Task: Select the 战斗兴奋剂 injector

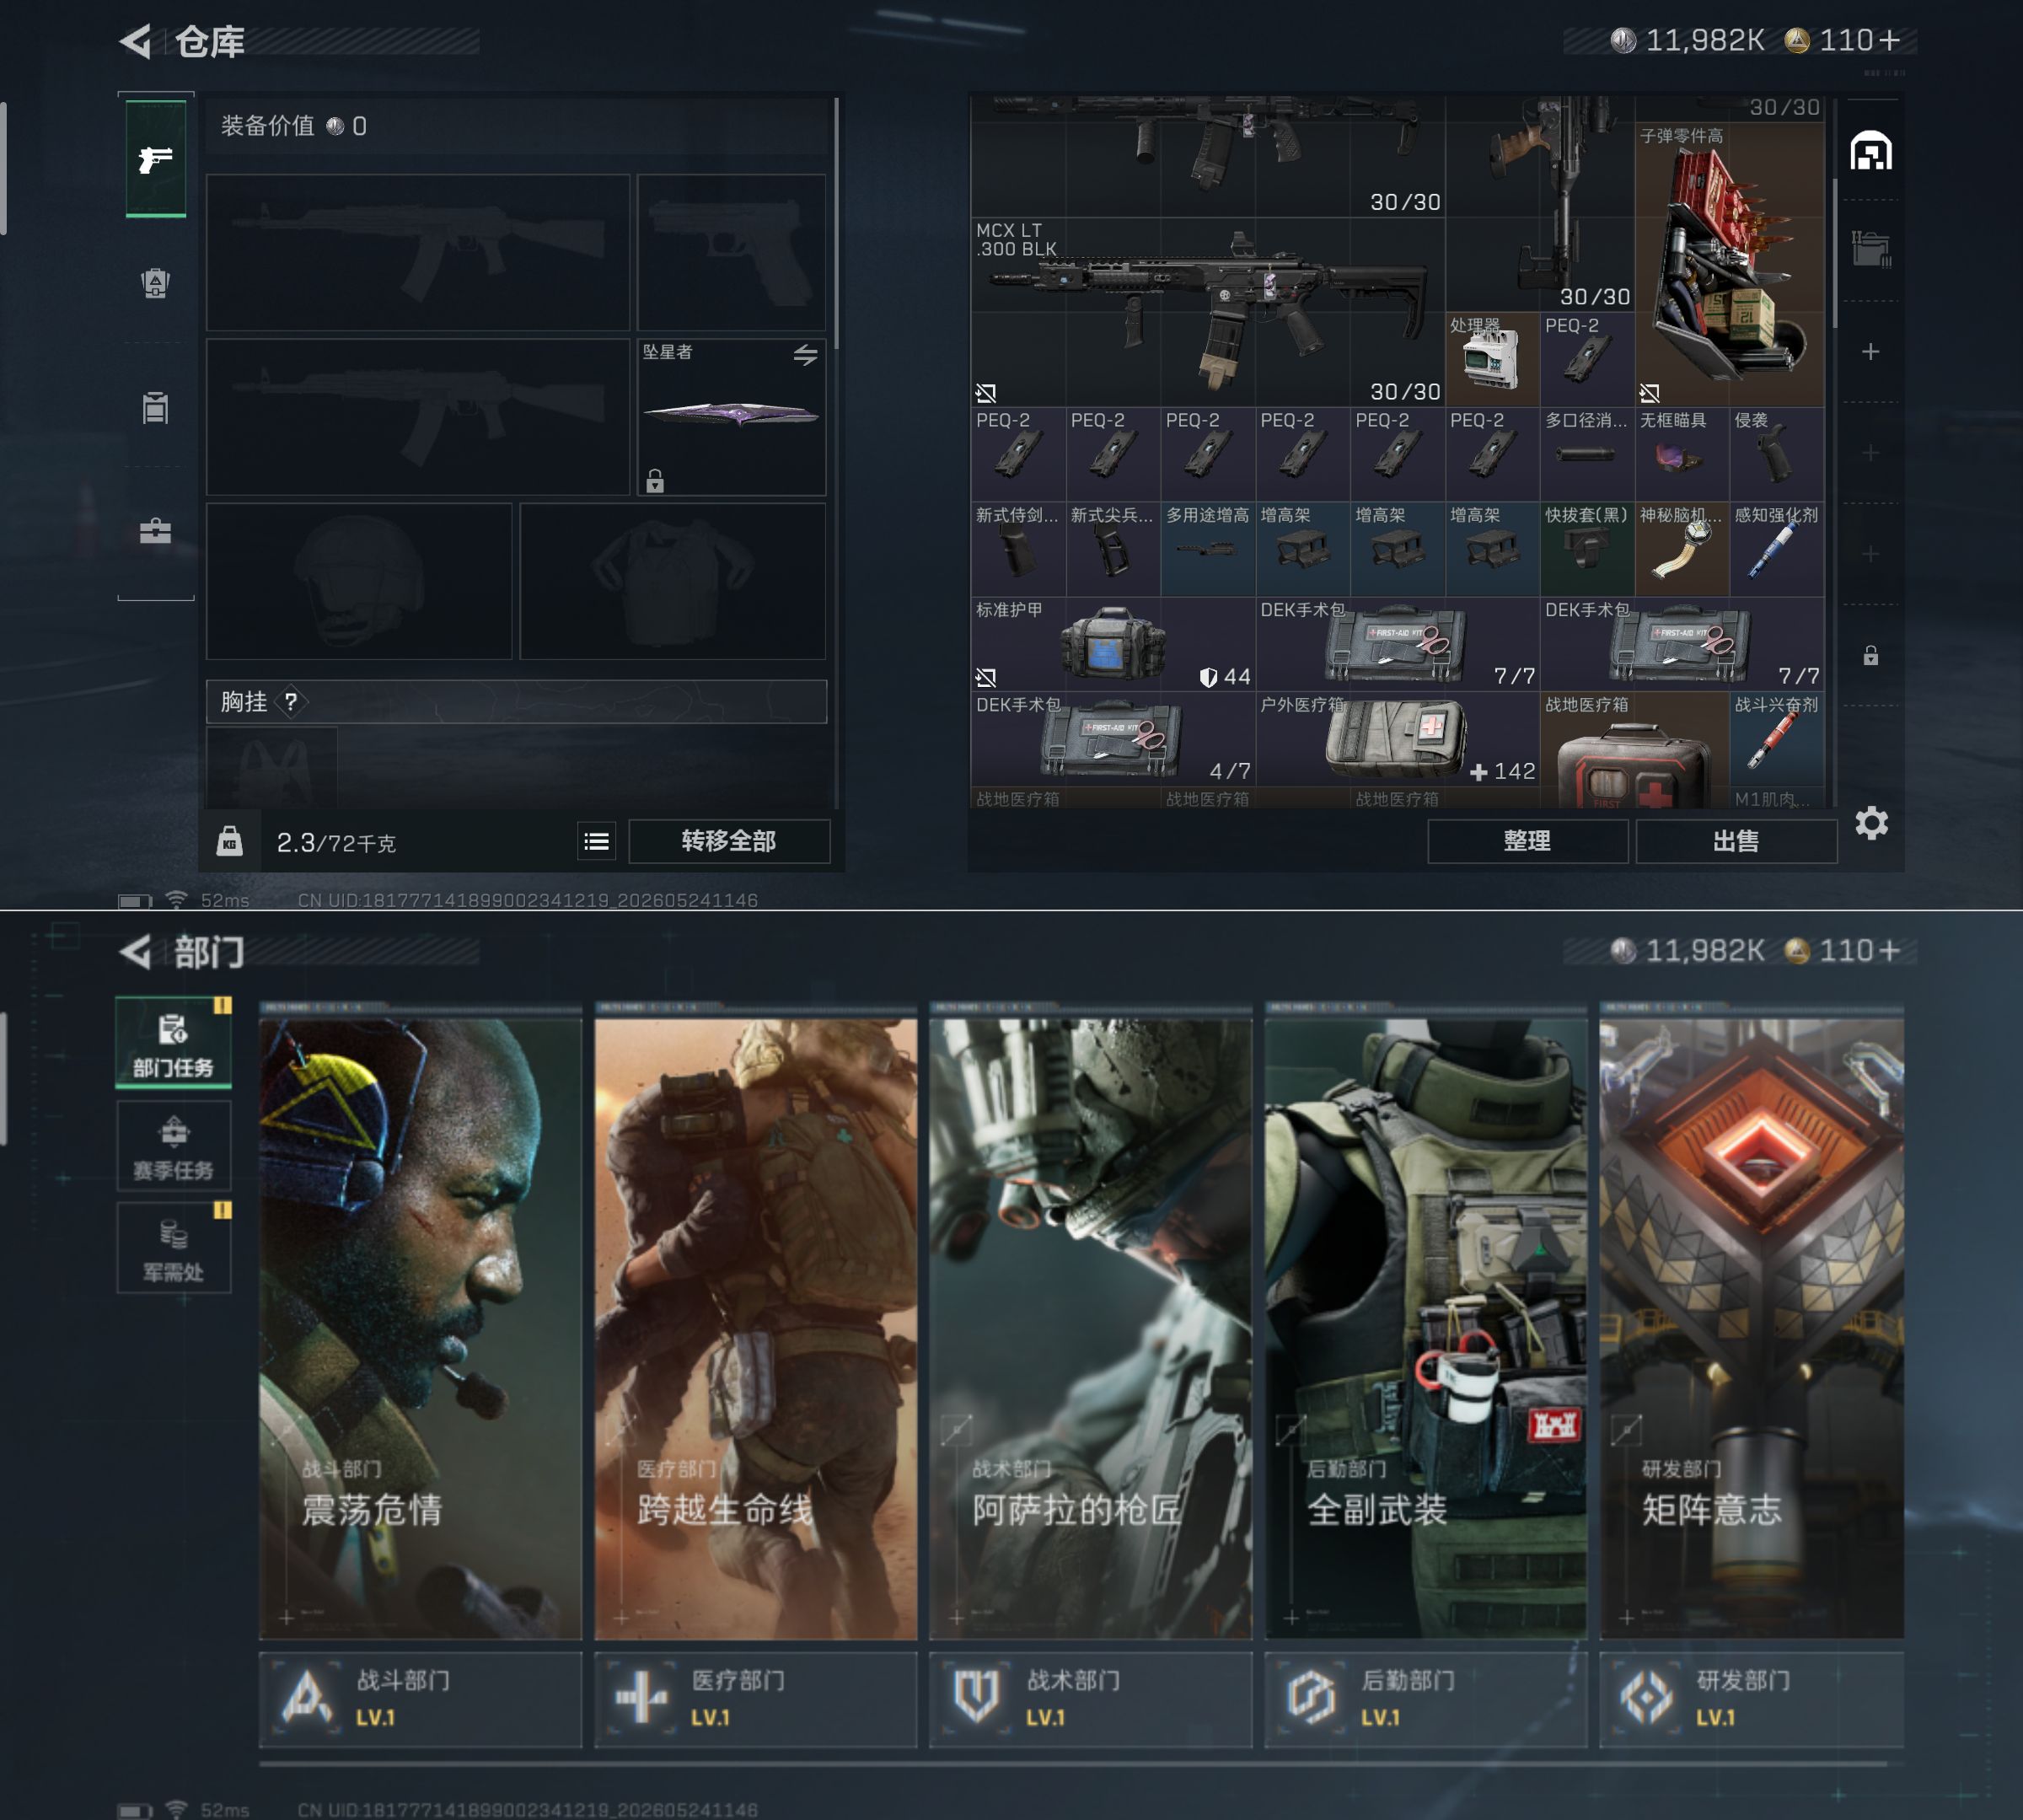Action: coord(1777,739)
